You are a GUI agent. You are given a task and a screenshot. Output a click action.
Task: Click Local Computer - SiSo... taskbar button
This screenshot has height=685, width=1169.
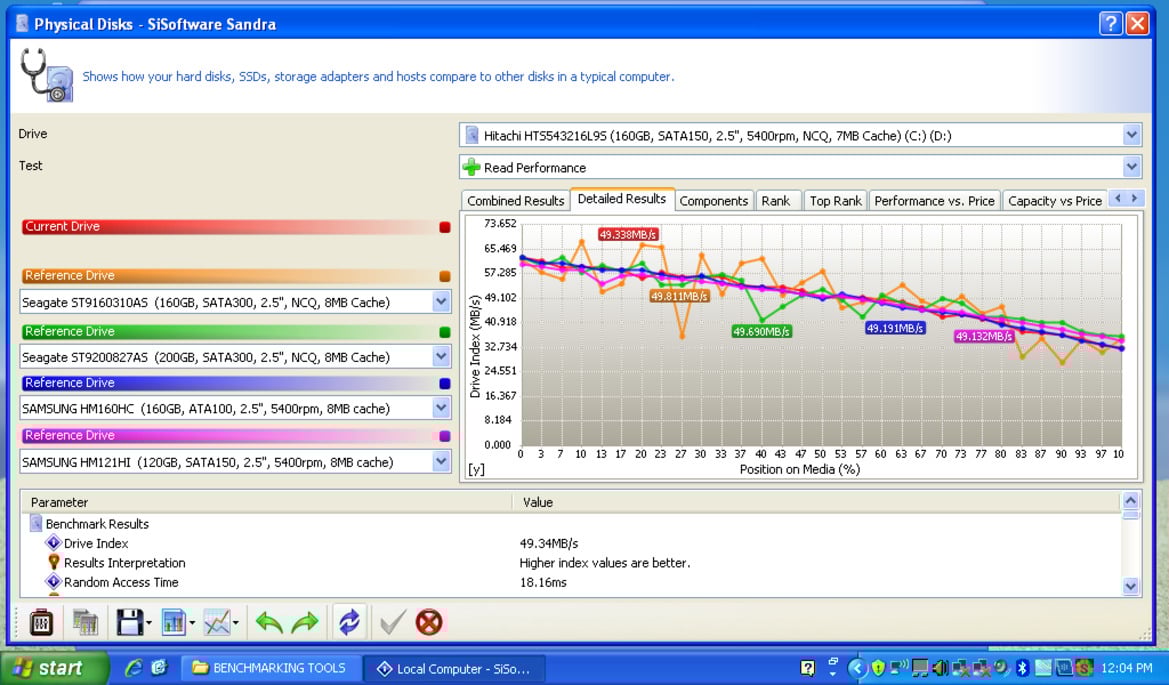point(455,669)
